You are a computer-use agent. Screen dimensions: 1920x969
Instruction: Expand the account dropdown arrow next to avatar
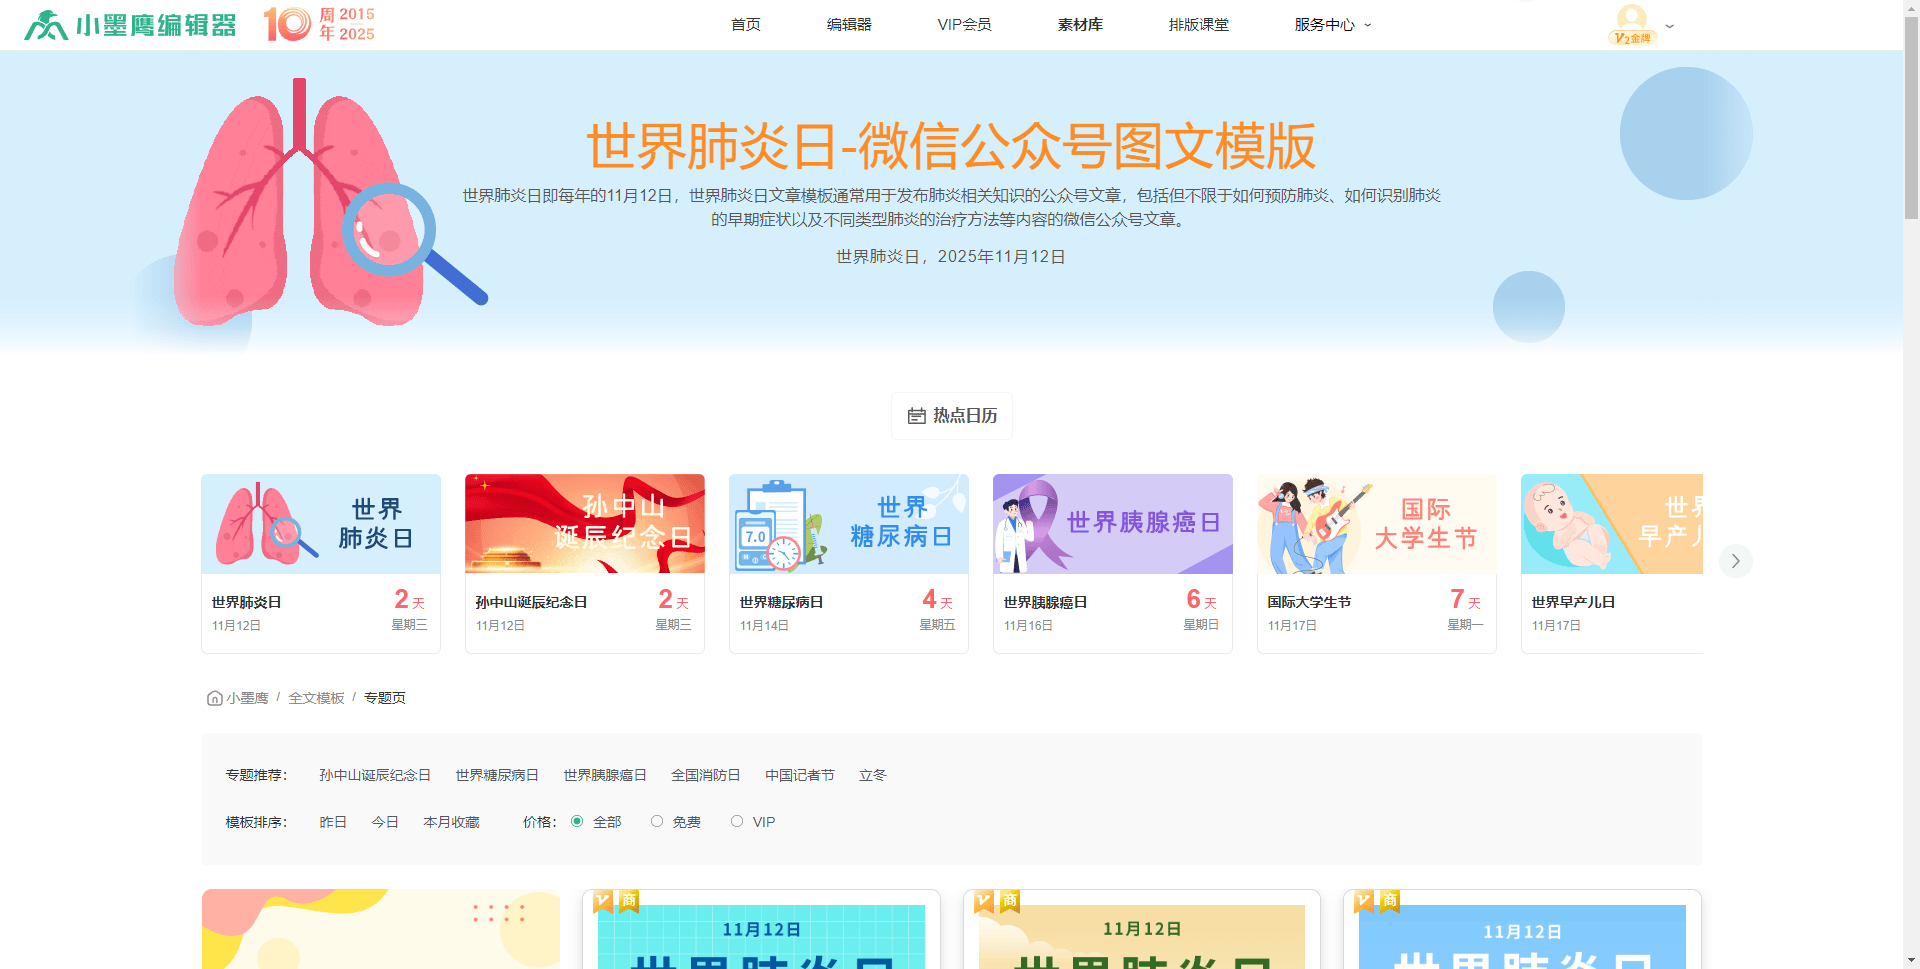coord(1669,26)
